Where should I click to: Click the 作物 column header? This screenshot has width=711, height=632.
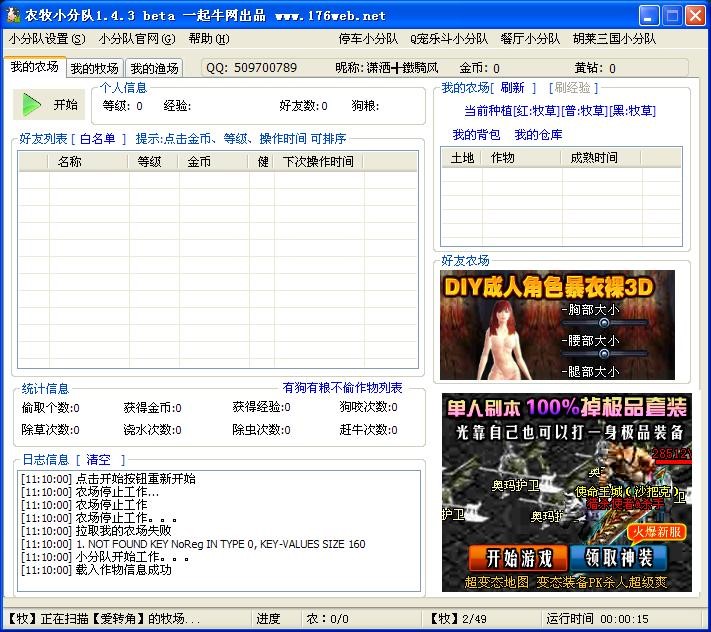tap(521, 158)
